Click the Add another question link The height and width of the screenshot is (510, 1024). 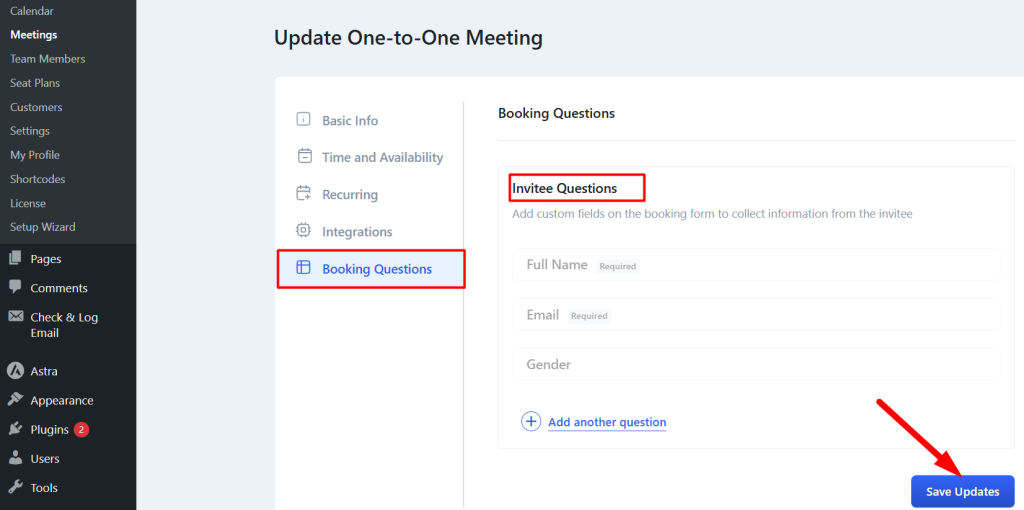(x=607, y=422)
